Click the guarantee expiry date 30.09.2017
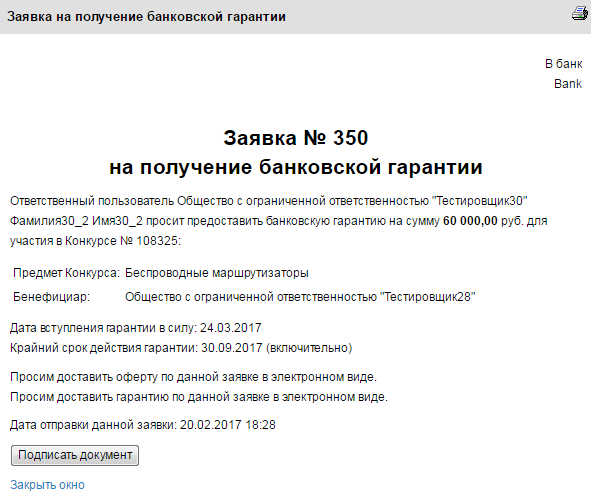Viewport: 591px width, 498px height. 231,348
